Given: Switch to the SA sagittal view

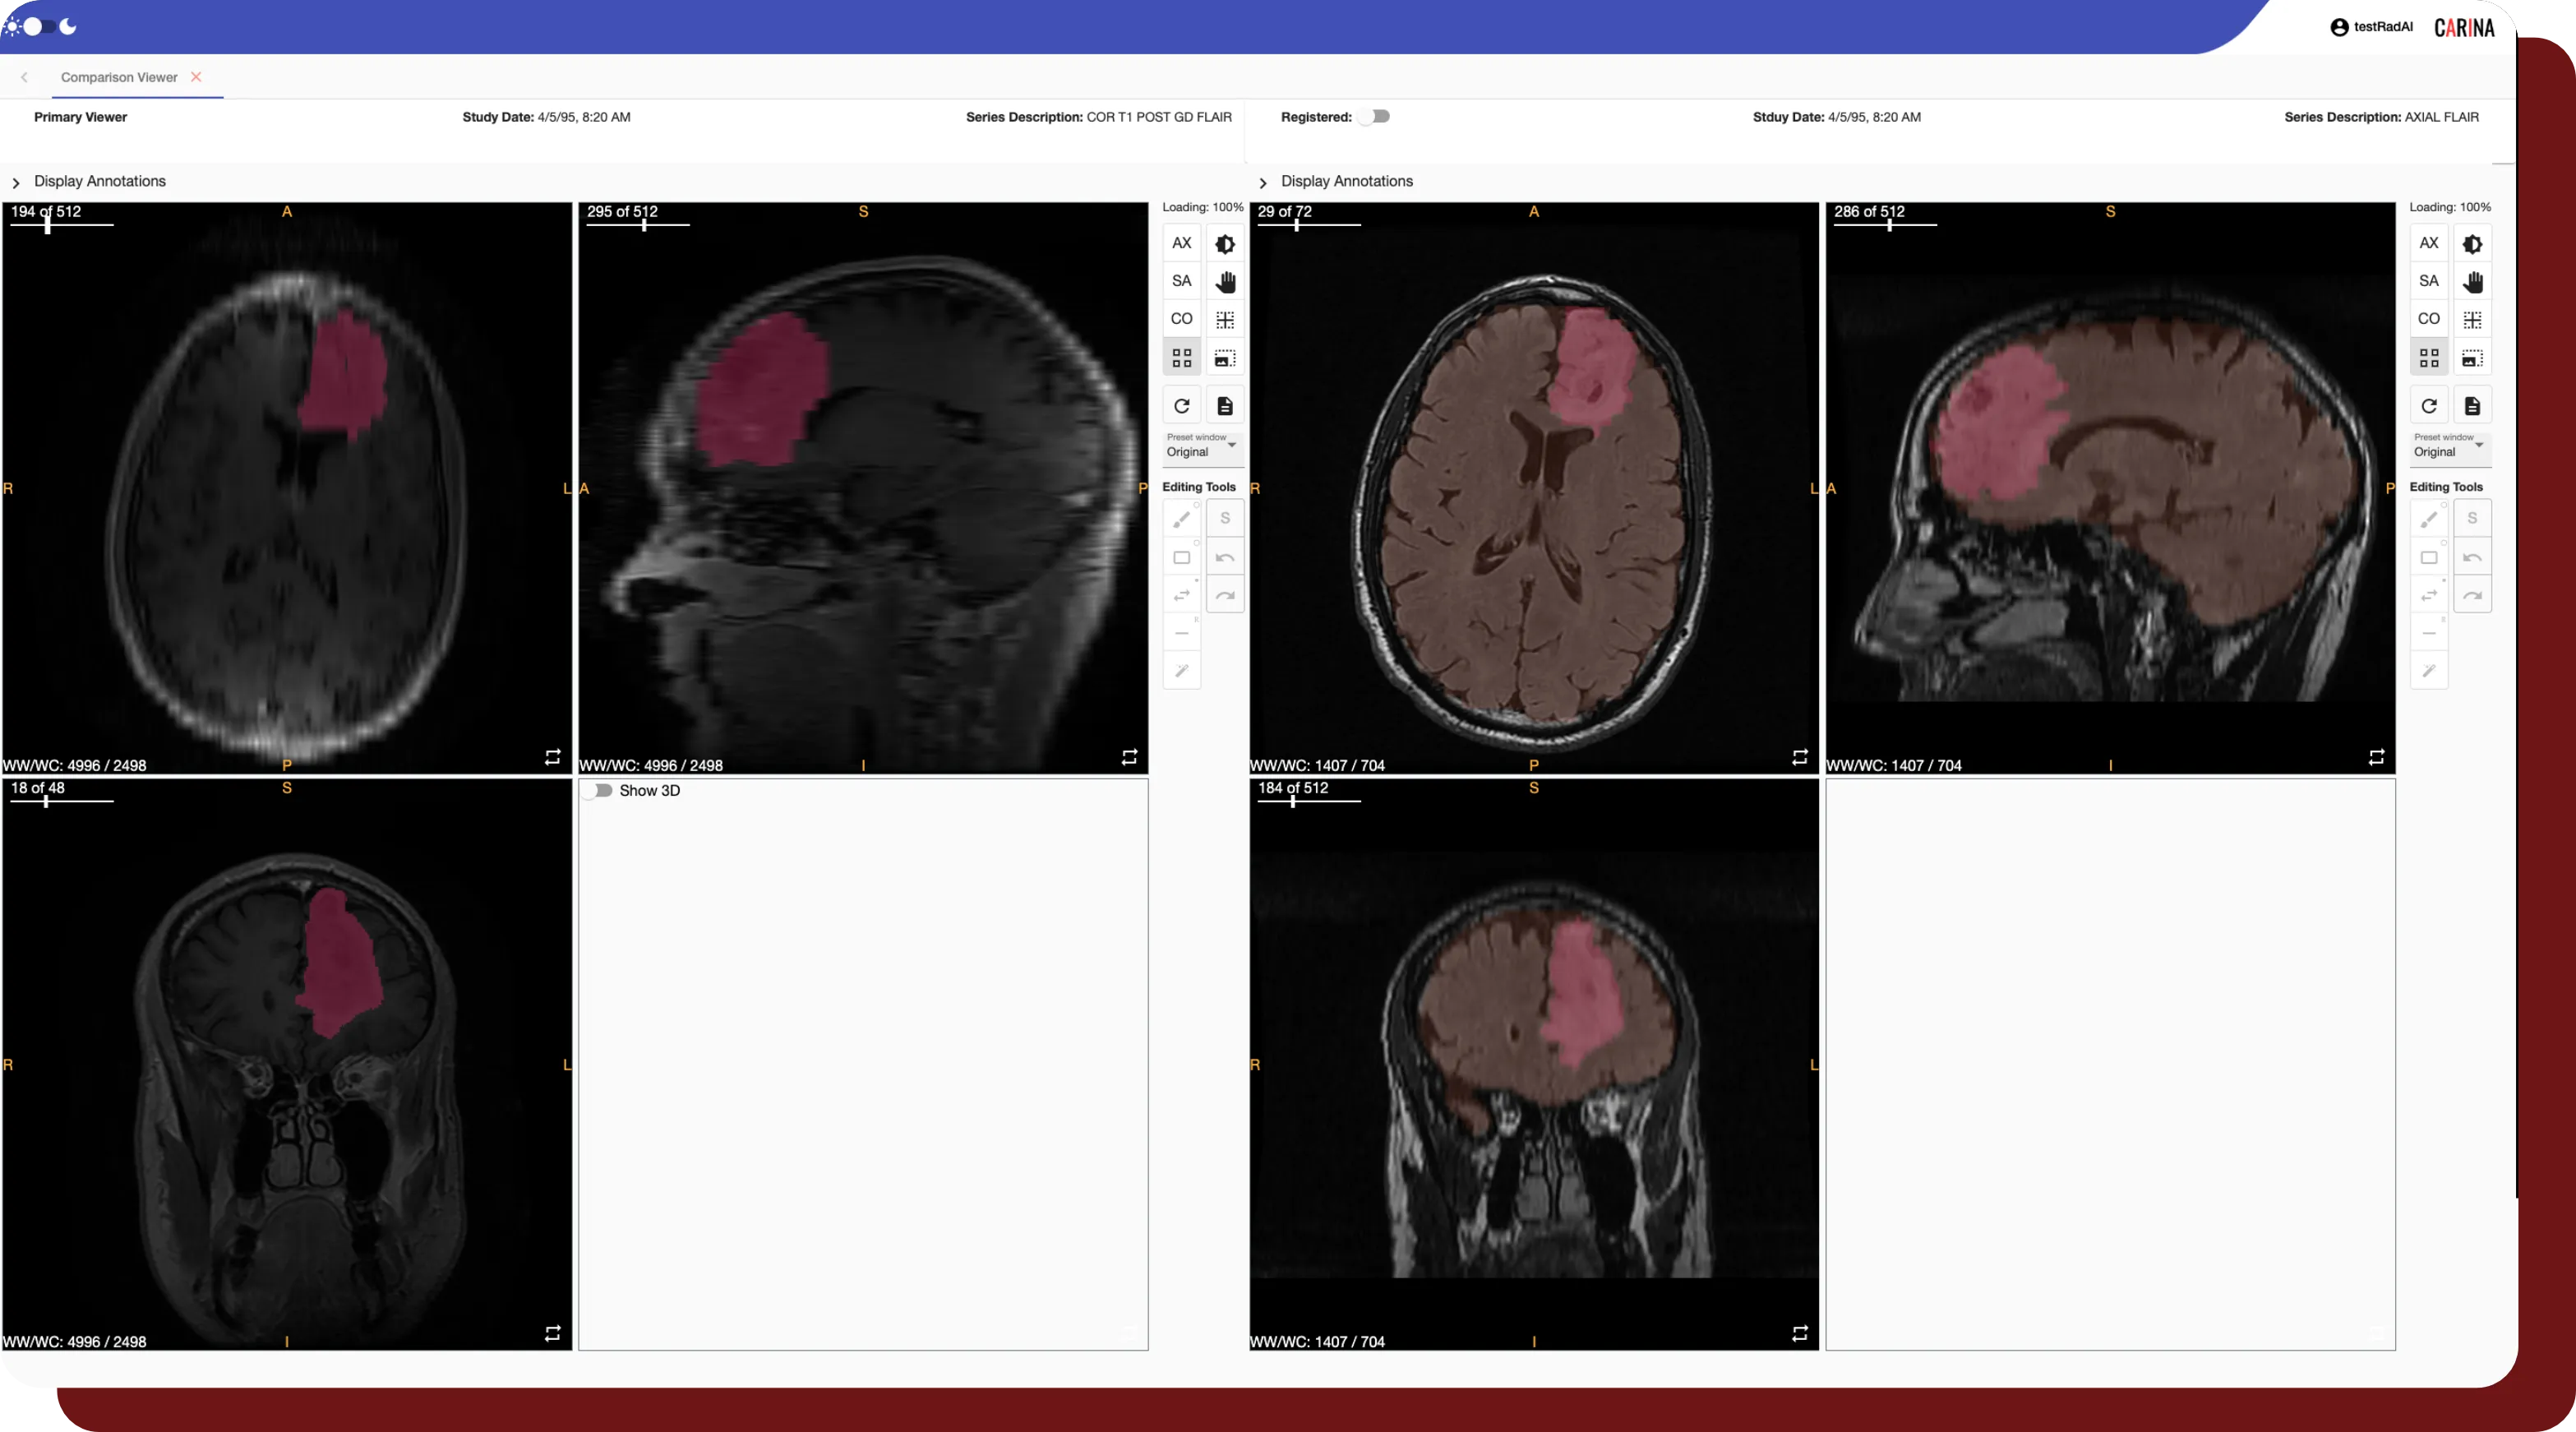Looking at the screenshot, I should click(x=1181, y=281).
